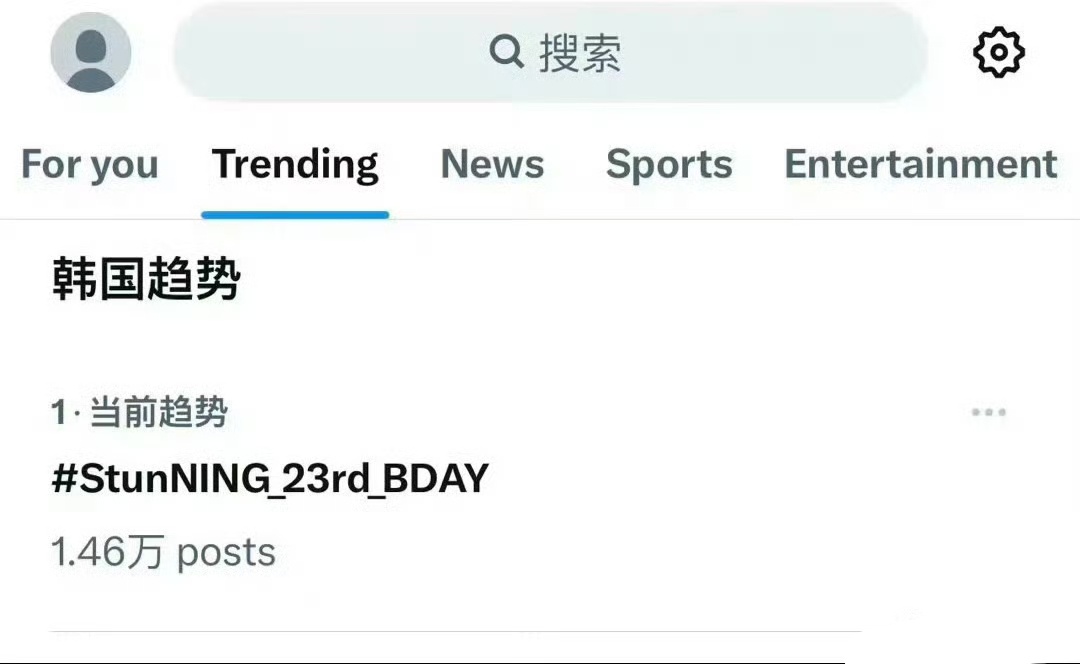The width and height of the screenshot is (1080, 664).
Task: Open hashtag #StunNING_23rd_BDAY
Action: pos(270,478)
